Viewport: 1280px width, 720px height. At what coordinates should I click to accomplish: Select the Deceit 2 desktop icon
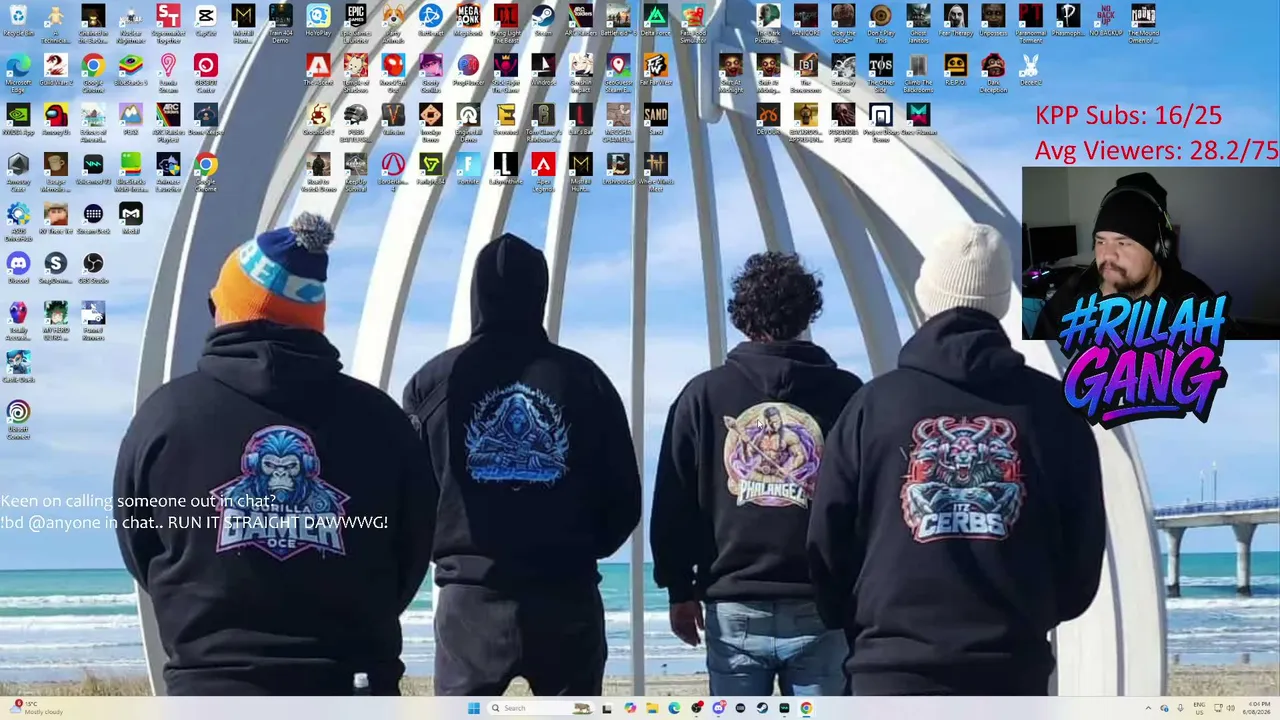tap(1031, 70)
